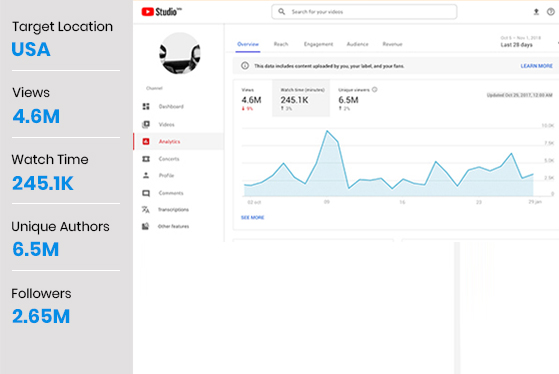Click the channel avatar picture
This screenshot has height=374, width=559.
click(180, 53)
